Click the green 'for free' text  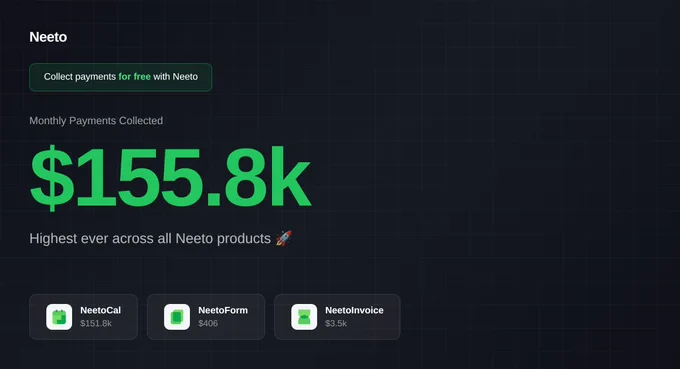[x=134, y=77]
